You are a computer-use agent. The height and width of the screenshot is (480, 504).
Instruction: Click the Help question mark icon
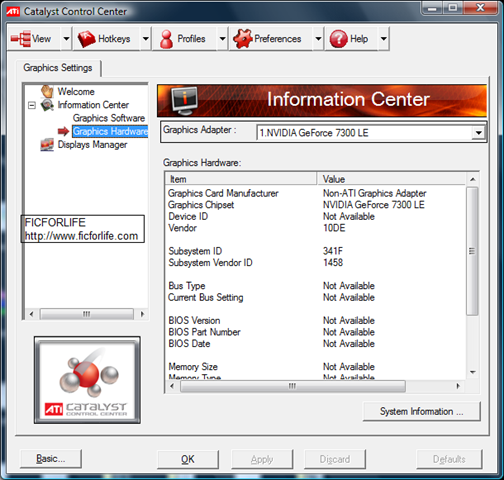pos(339,39)
